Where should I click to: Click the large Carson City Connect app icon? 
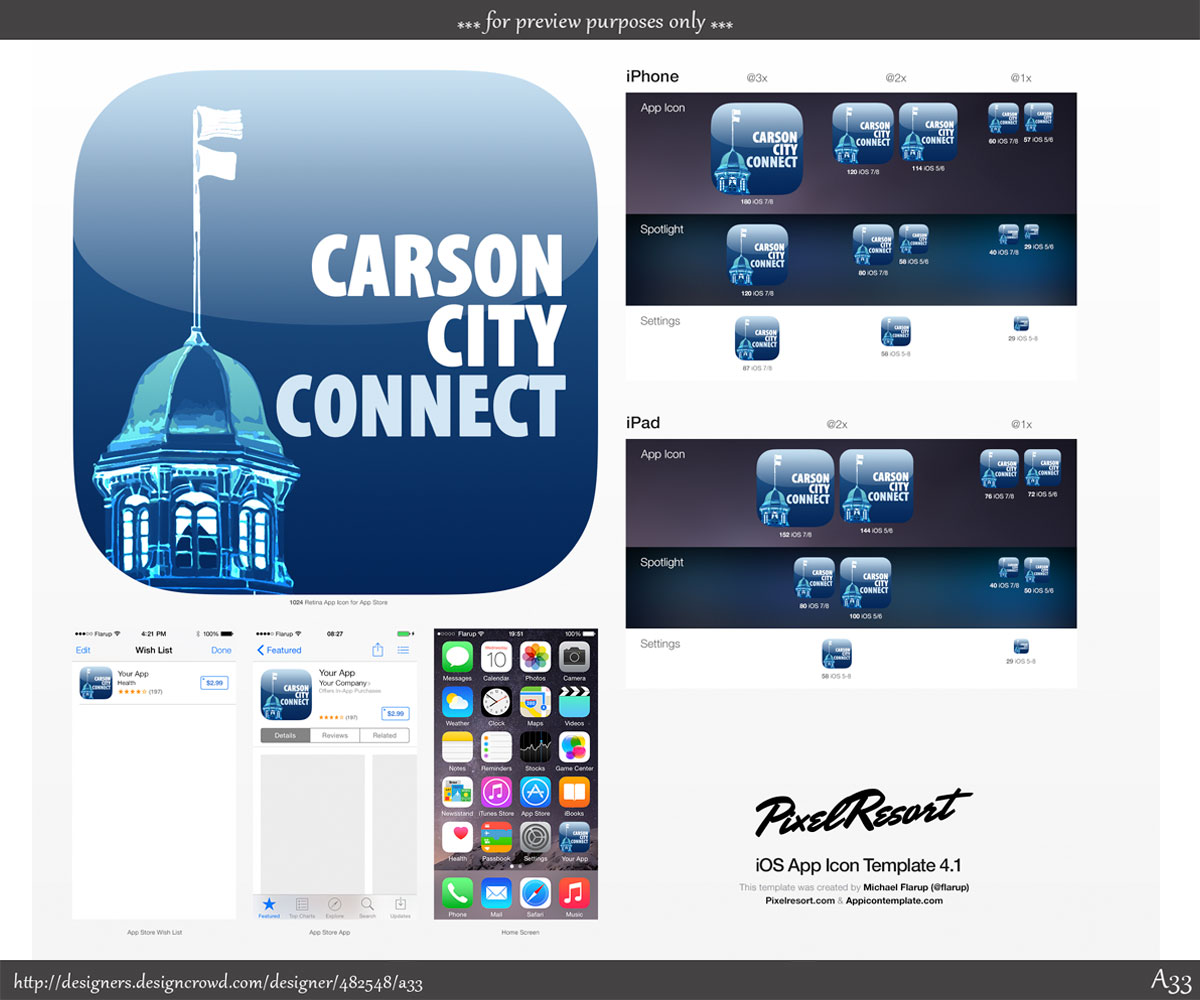pos(334,333)
